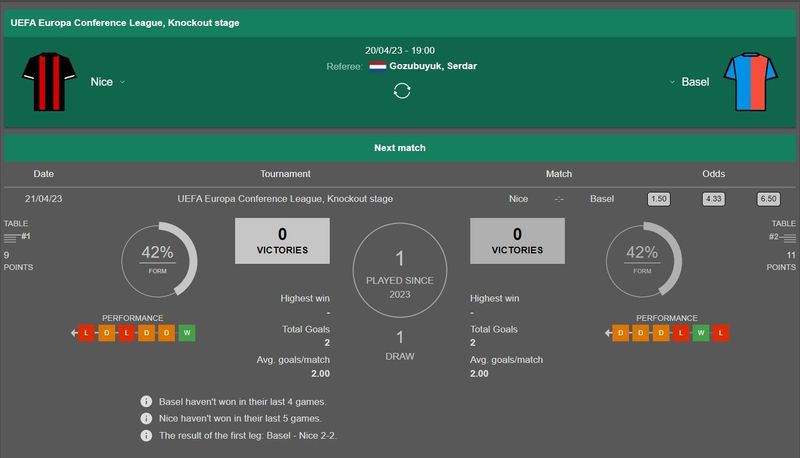Click Nice's first orange D performance badge
Screen dimensions: 800x458
(x=107, y=333)
